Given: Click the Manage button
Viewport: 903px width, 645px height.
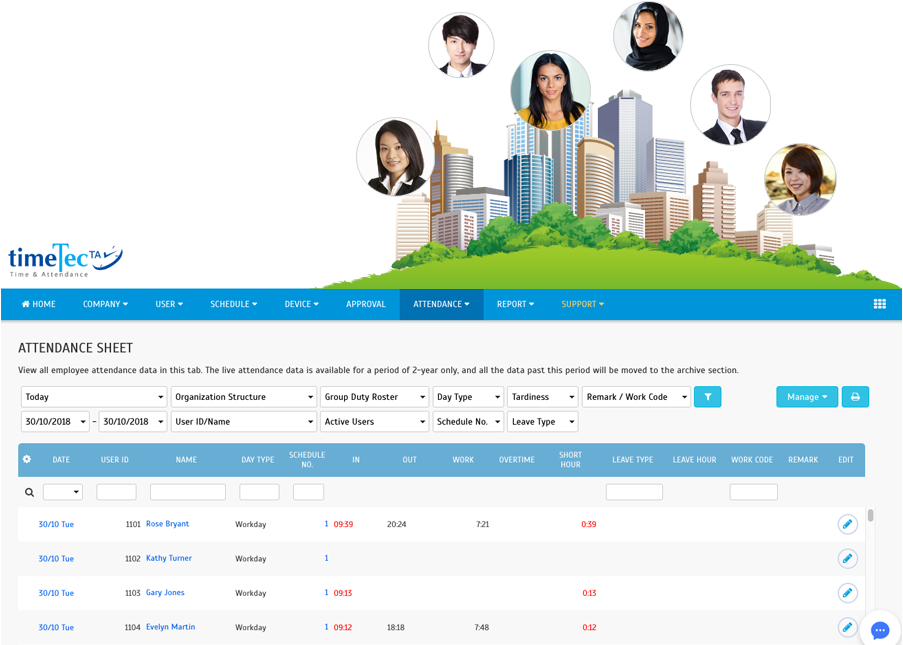Looking at the screenshot, I should [806, 397].
